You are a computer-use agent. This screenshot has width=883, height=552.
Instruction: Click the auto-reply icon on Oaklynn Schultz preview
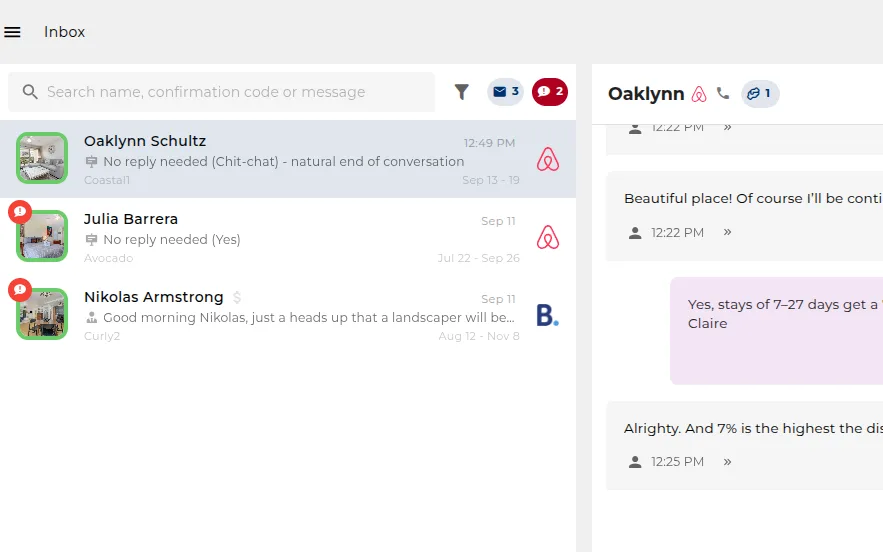tap(91, 162)
